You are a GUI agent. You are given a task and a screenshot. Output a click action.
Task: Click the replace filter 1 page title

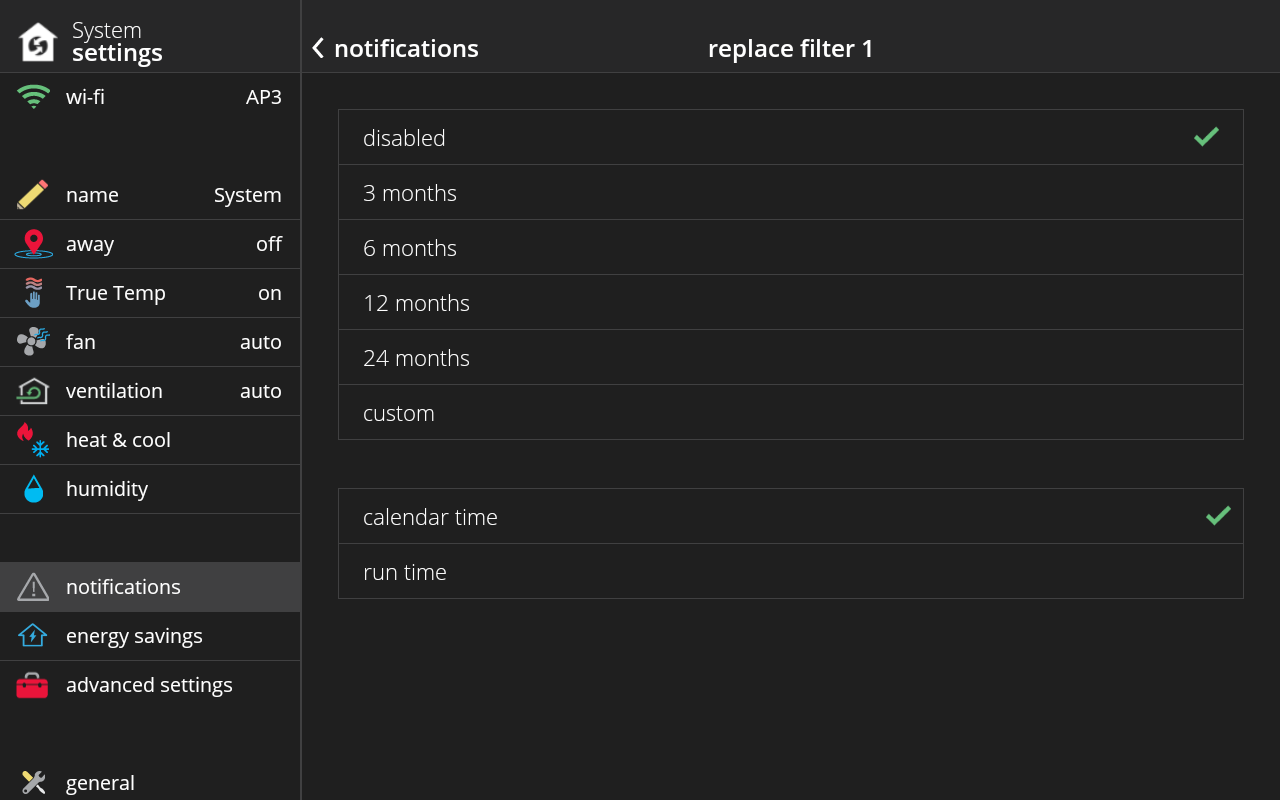click(x=791, y=48)
